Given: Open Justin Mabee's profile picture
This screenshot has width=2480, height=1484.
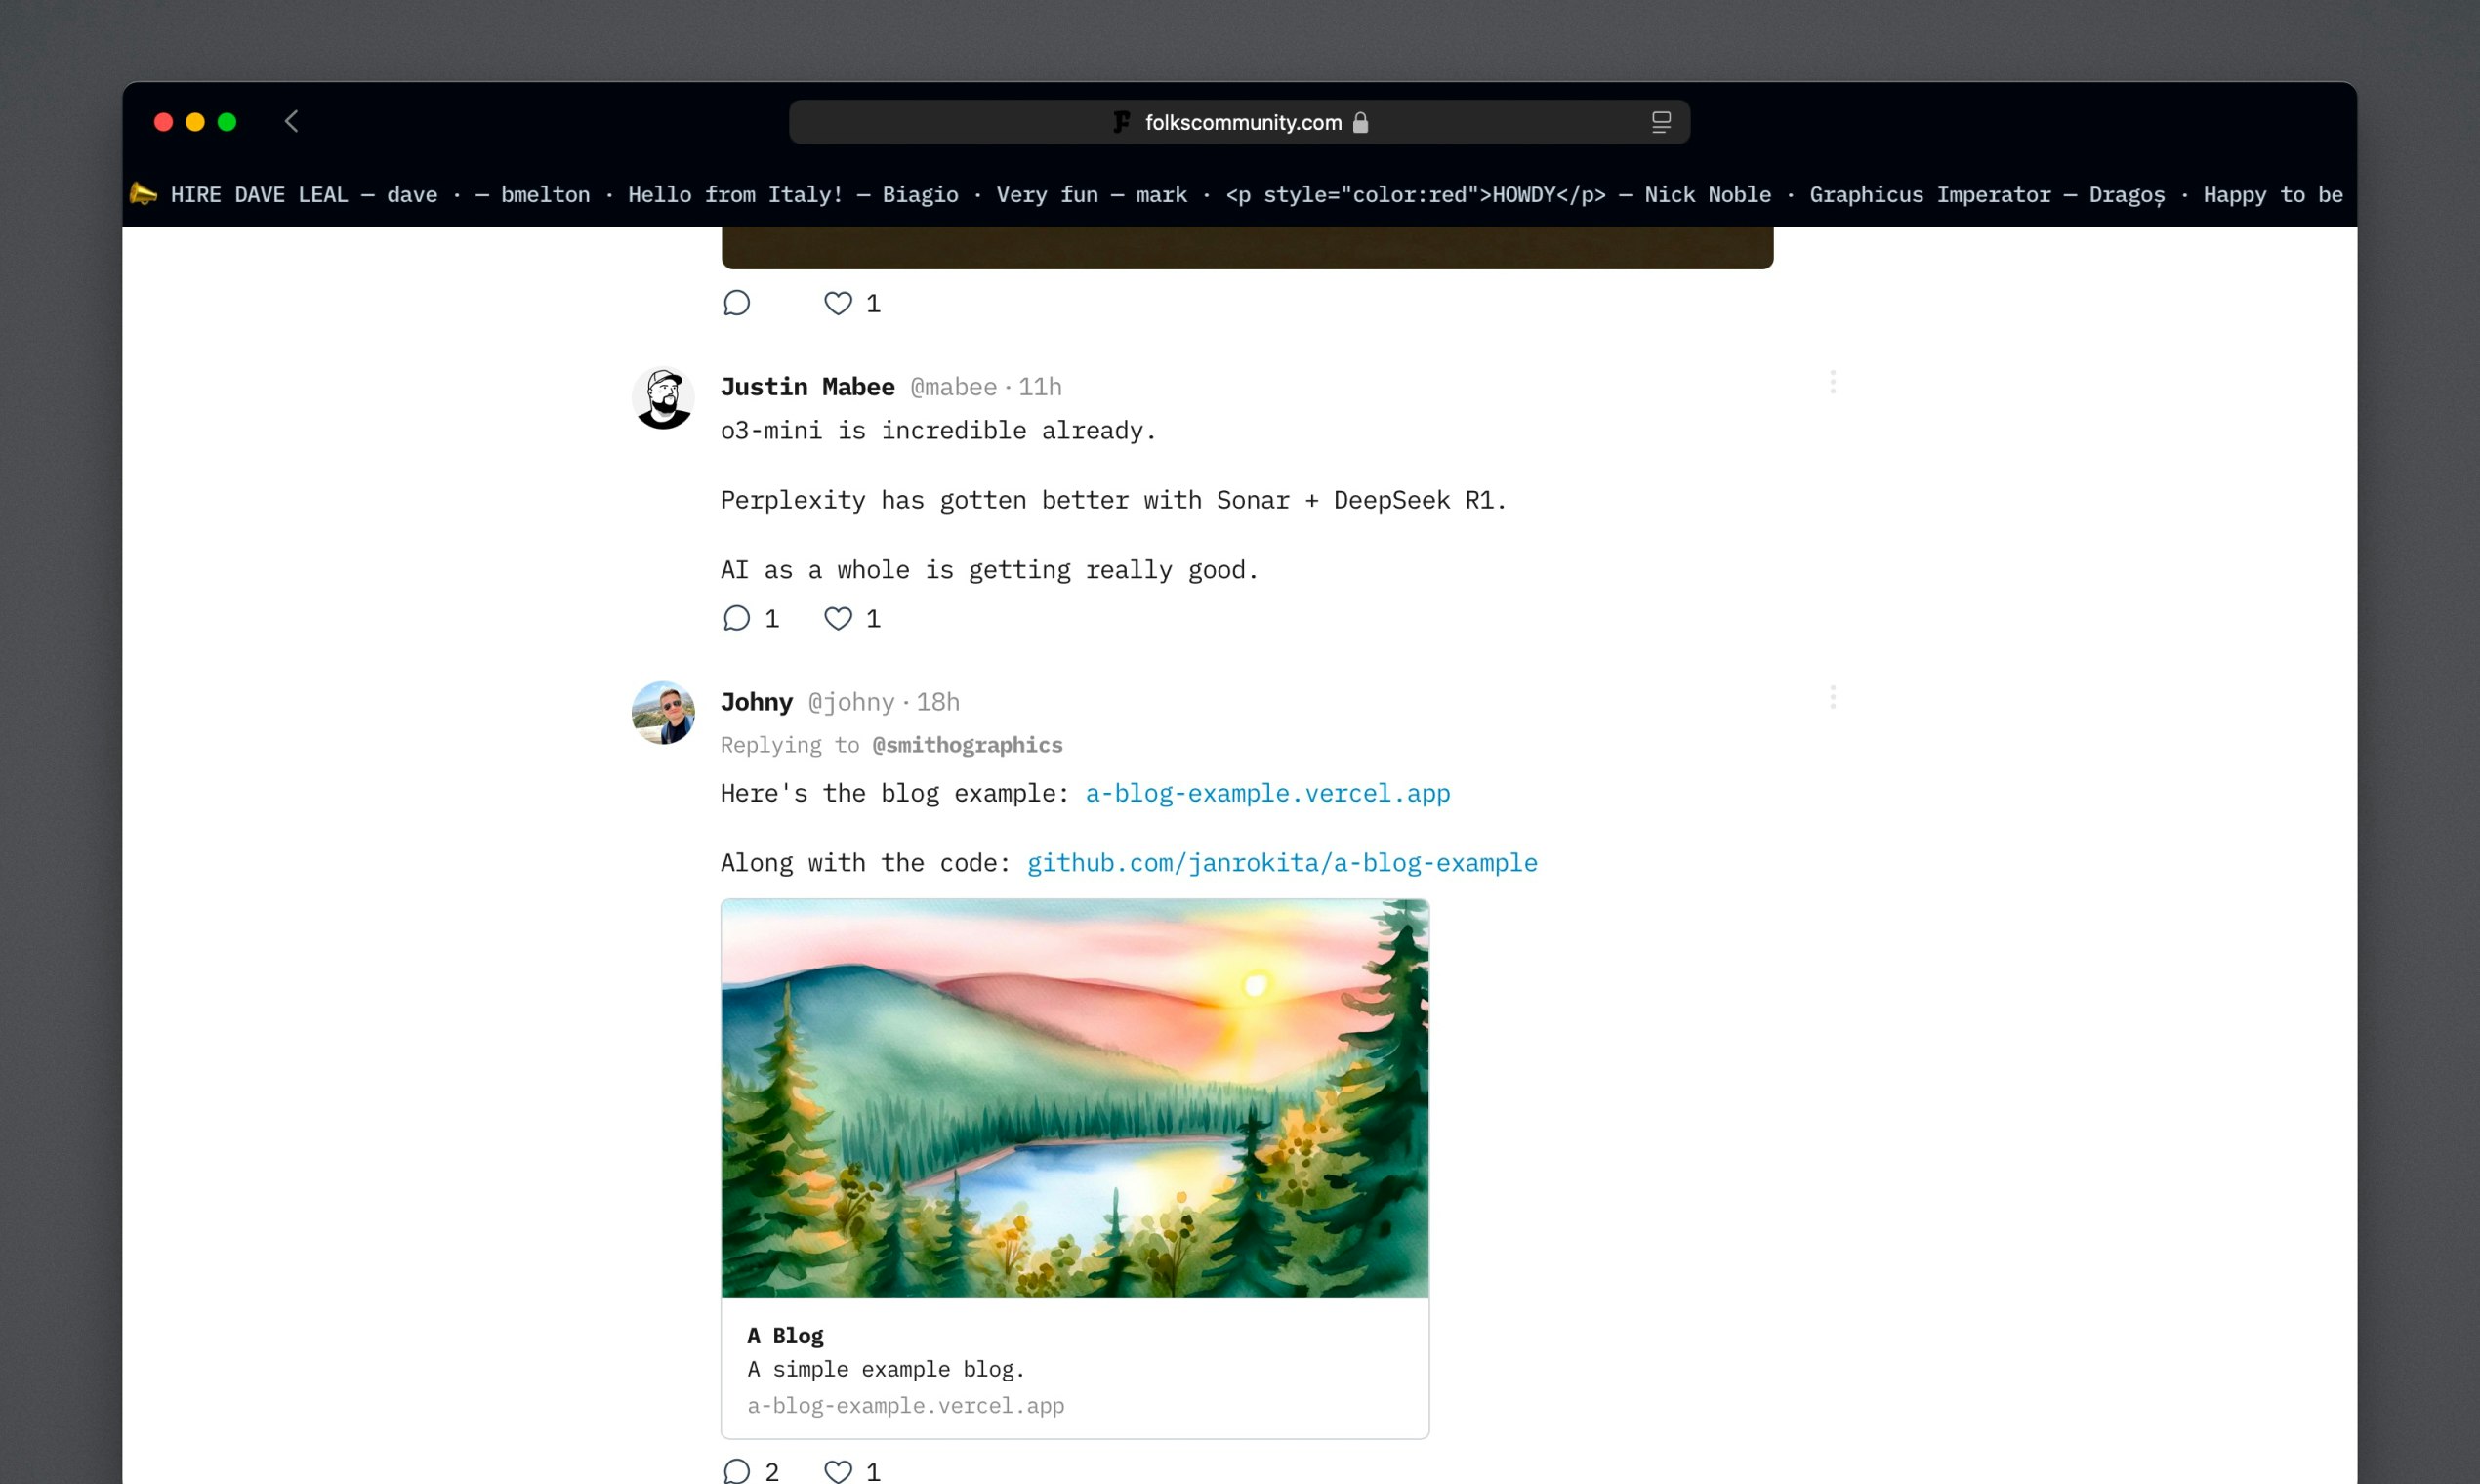Looking at the screenshot, I should 663,398.
